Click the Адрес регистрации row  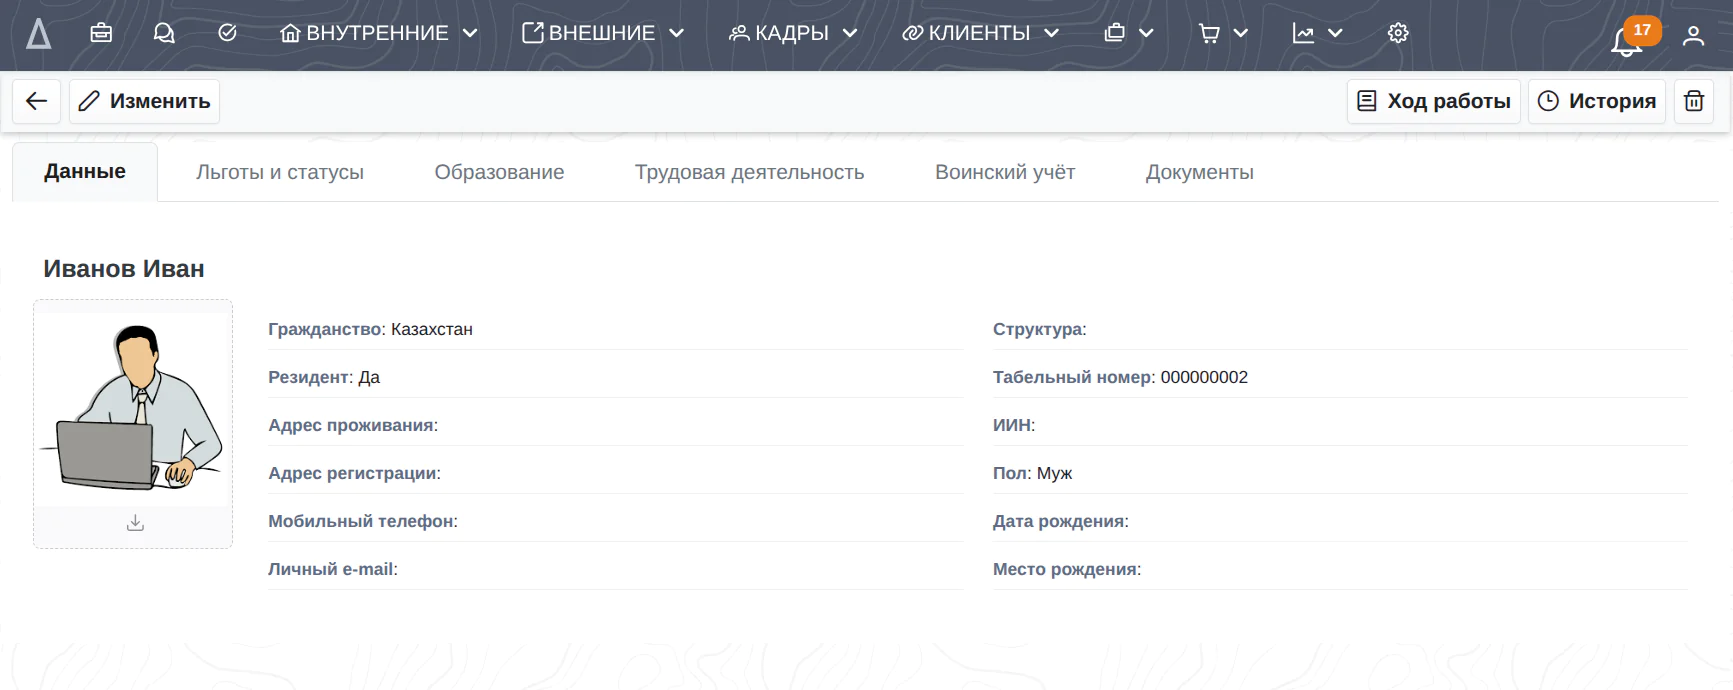pos(615,473)
